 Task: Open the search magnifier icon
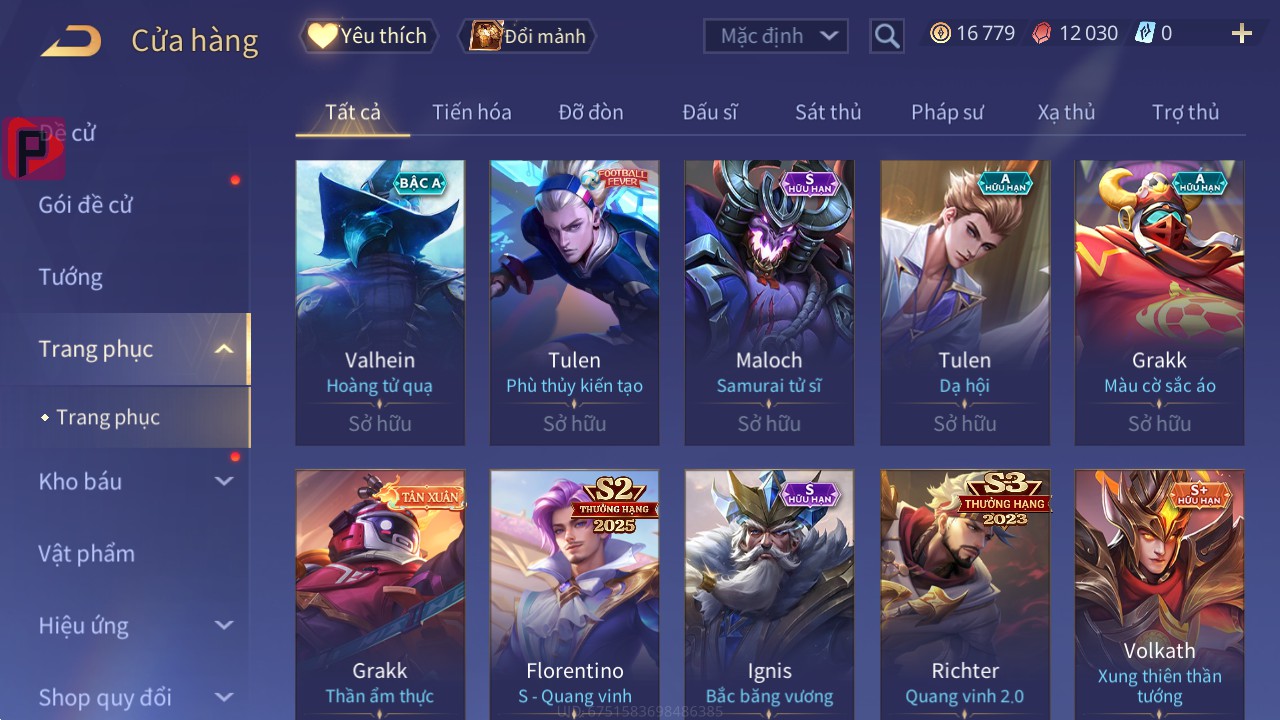point(886,36)
